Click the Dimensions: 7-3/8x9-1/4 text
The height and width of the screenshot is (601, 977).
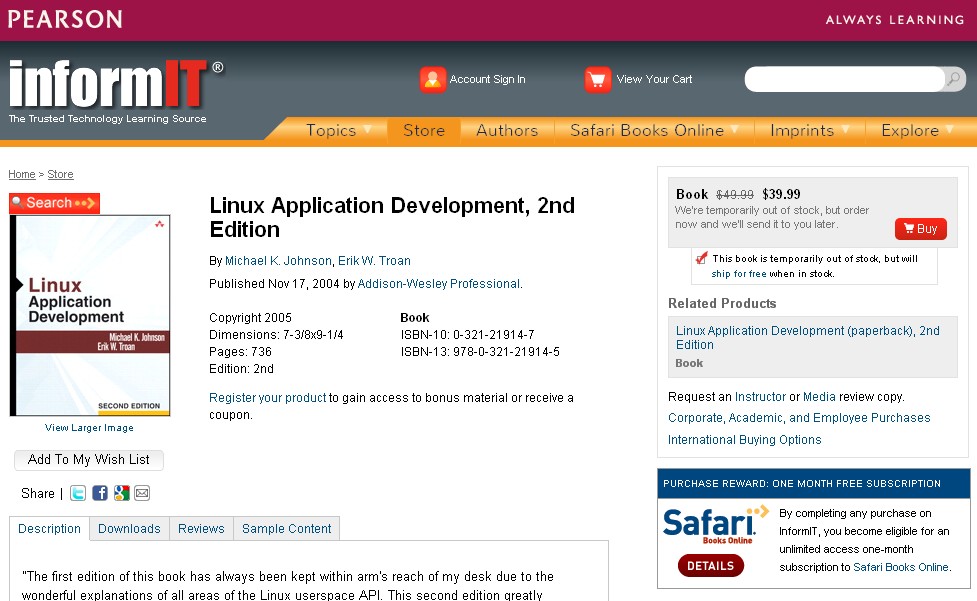tap(276, 335)
